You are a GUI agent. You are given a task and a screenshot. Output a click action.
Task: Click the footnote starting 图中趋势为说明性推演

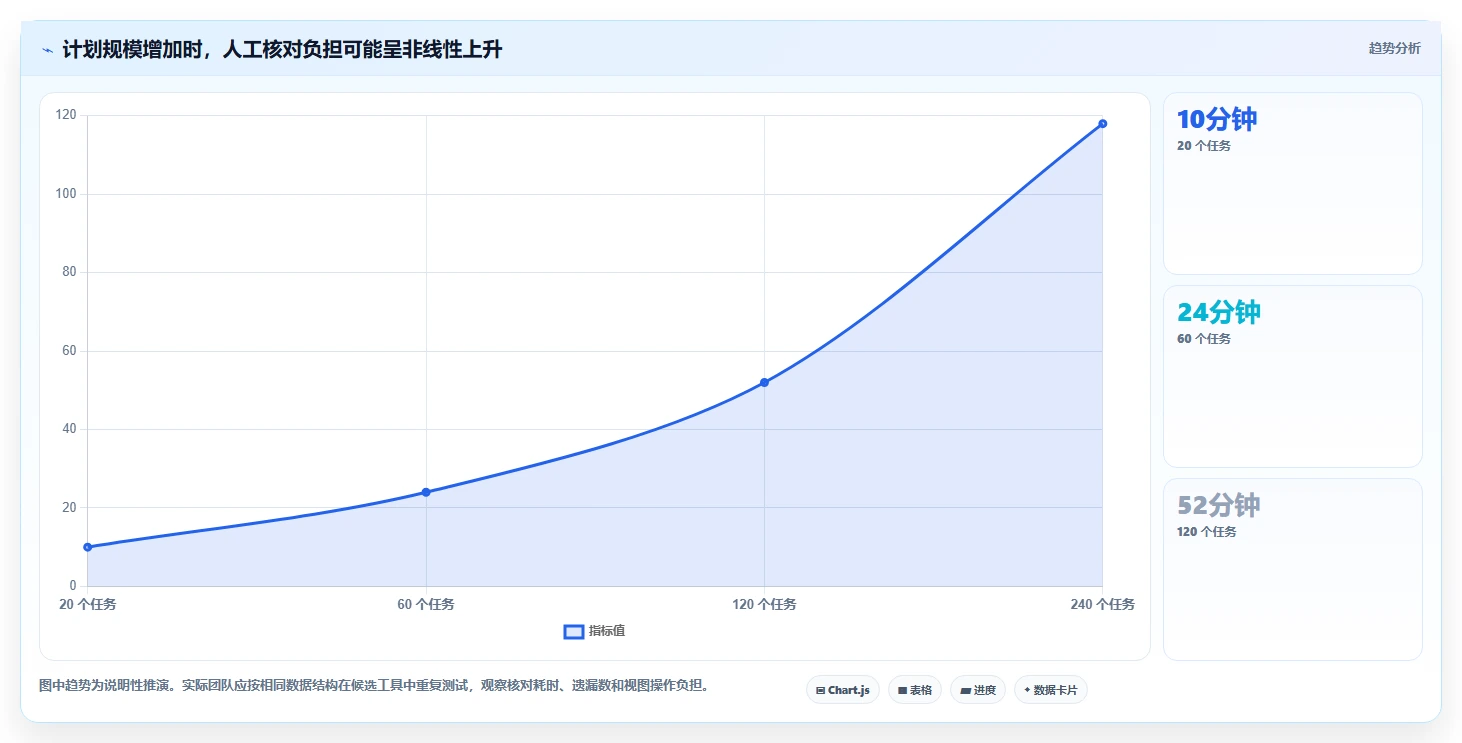coord(374,686)
